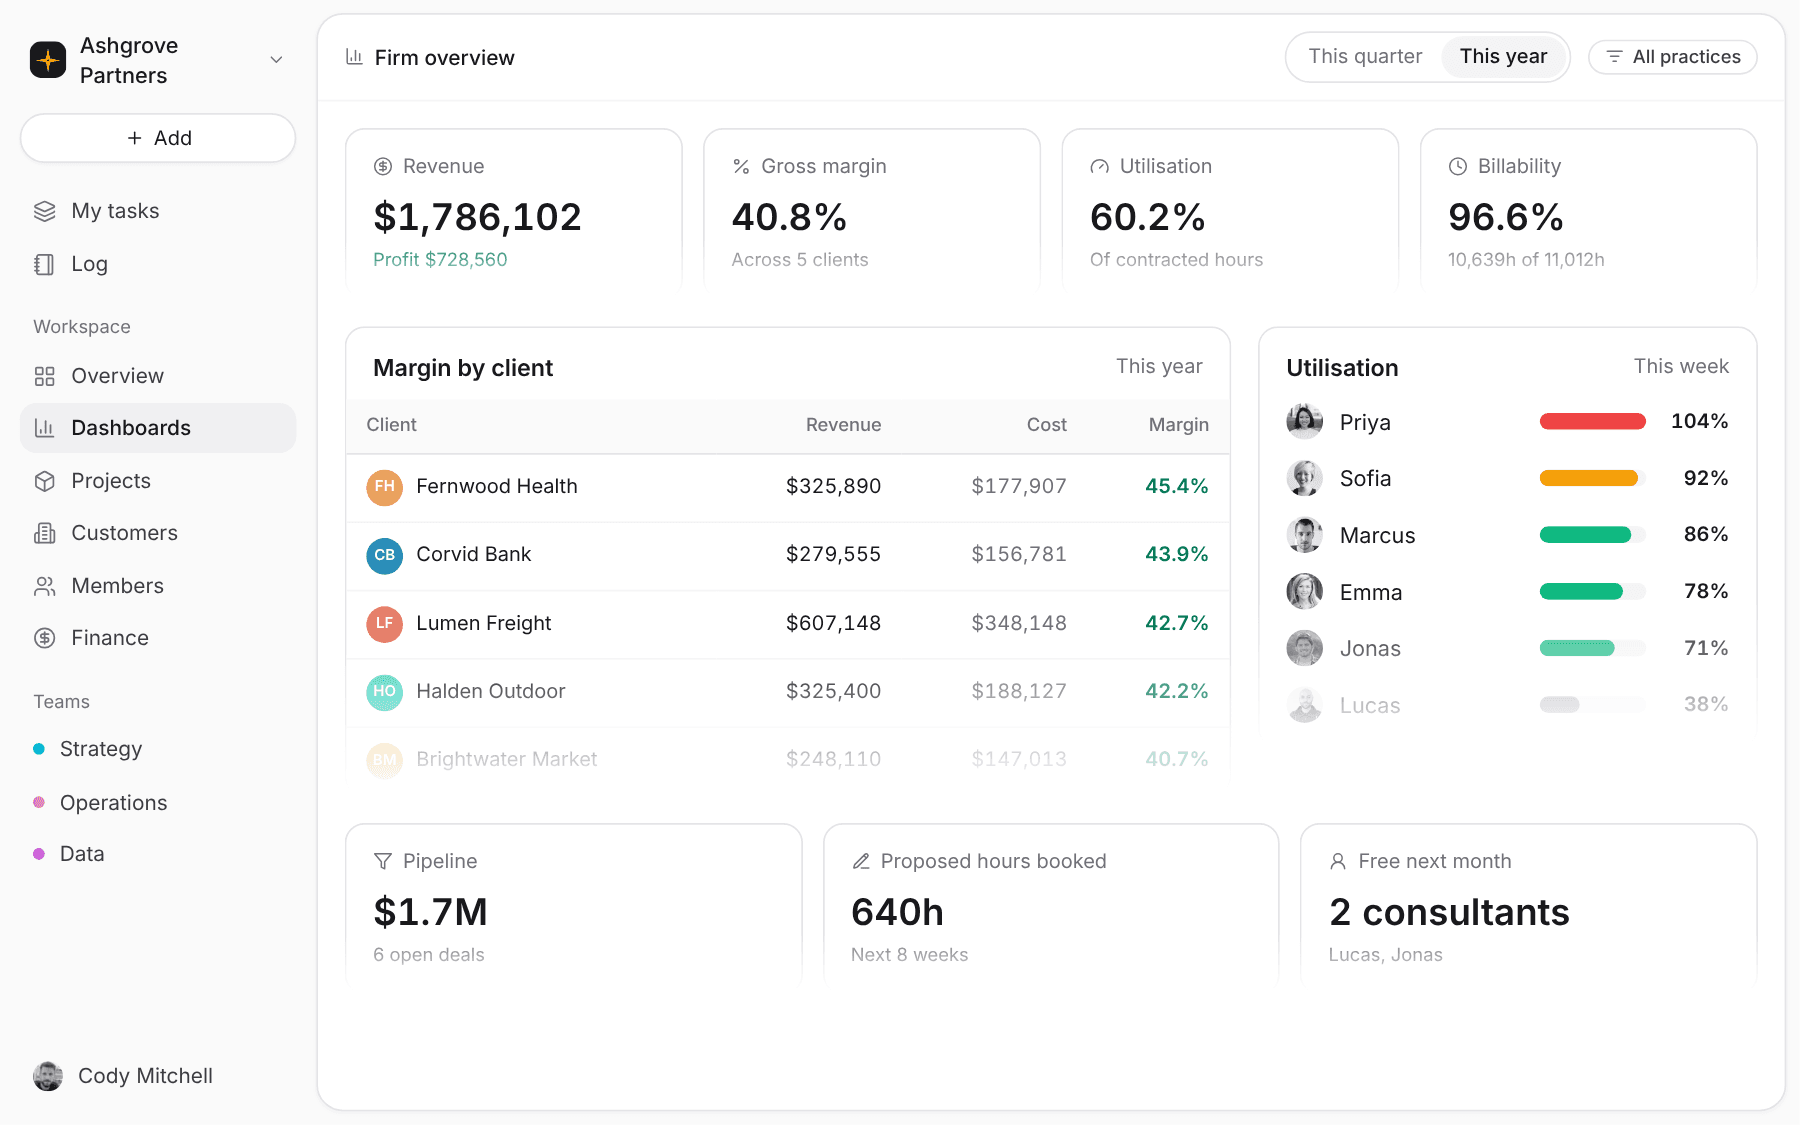Click the Dashboards bar chart icon
The image size is (1800, 1125).
45,428
